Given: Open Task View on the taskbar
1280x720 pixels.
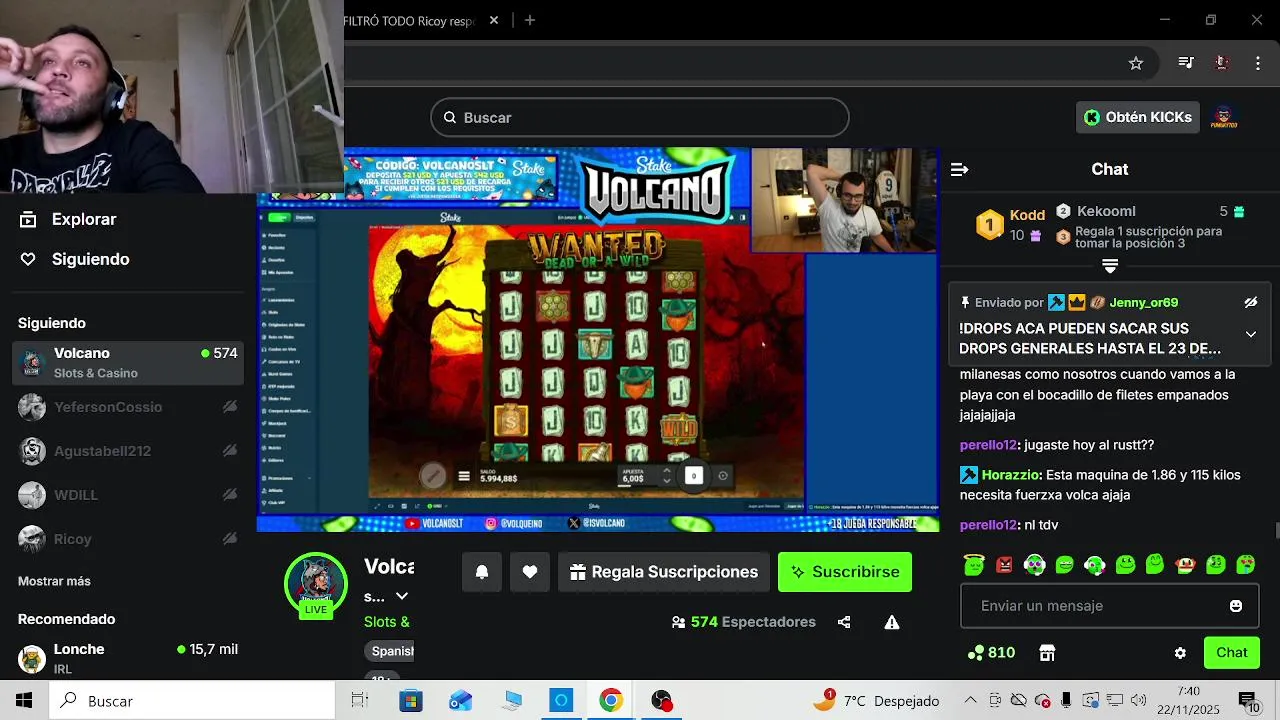Looking at the screenshot, I should 360,701.
